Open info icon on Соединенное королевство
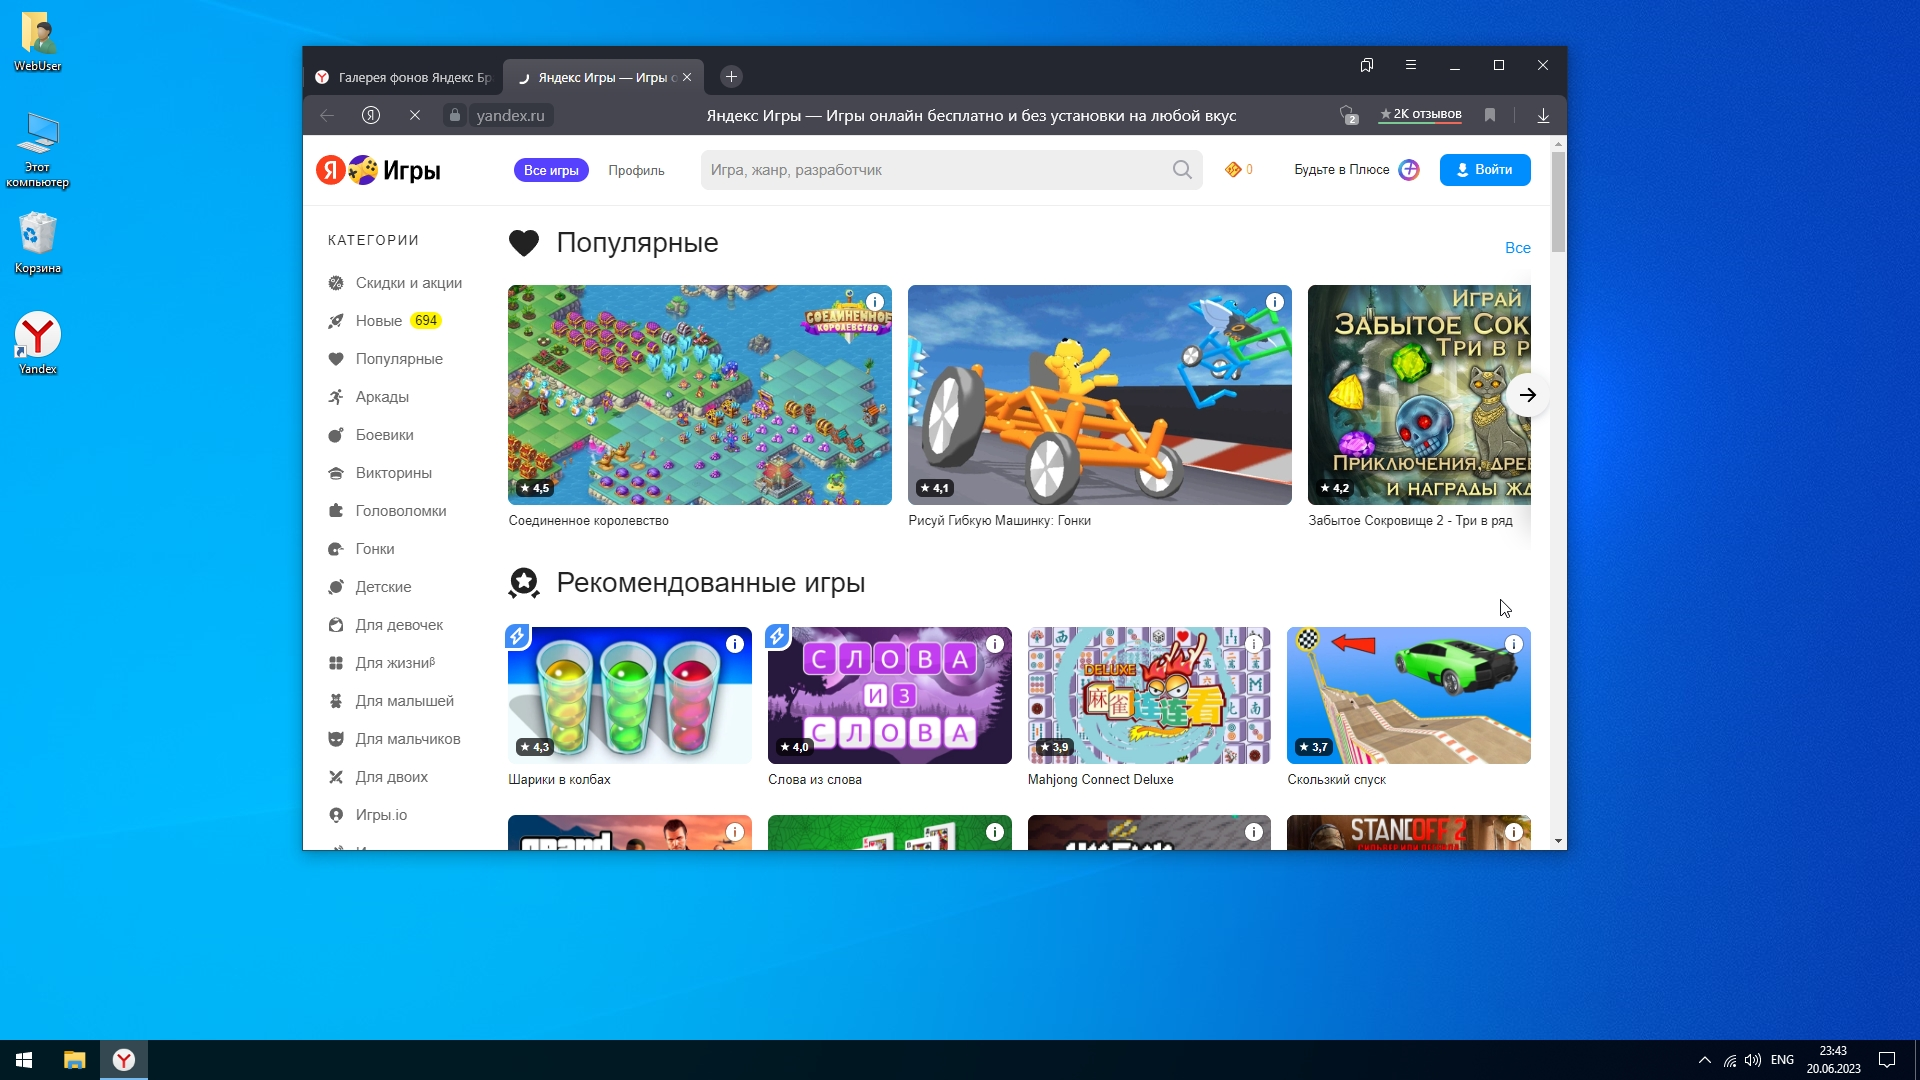Image resolution: width=1920 pixels, height=1080 pixels. tap(875, 302)
